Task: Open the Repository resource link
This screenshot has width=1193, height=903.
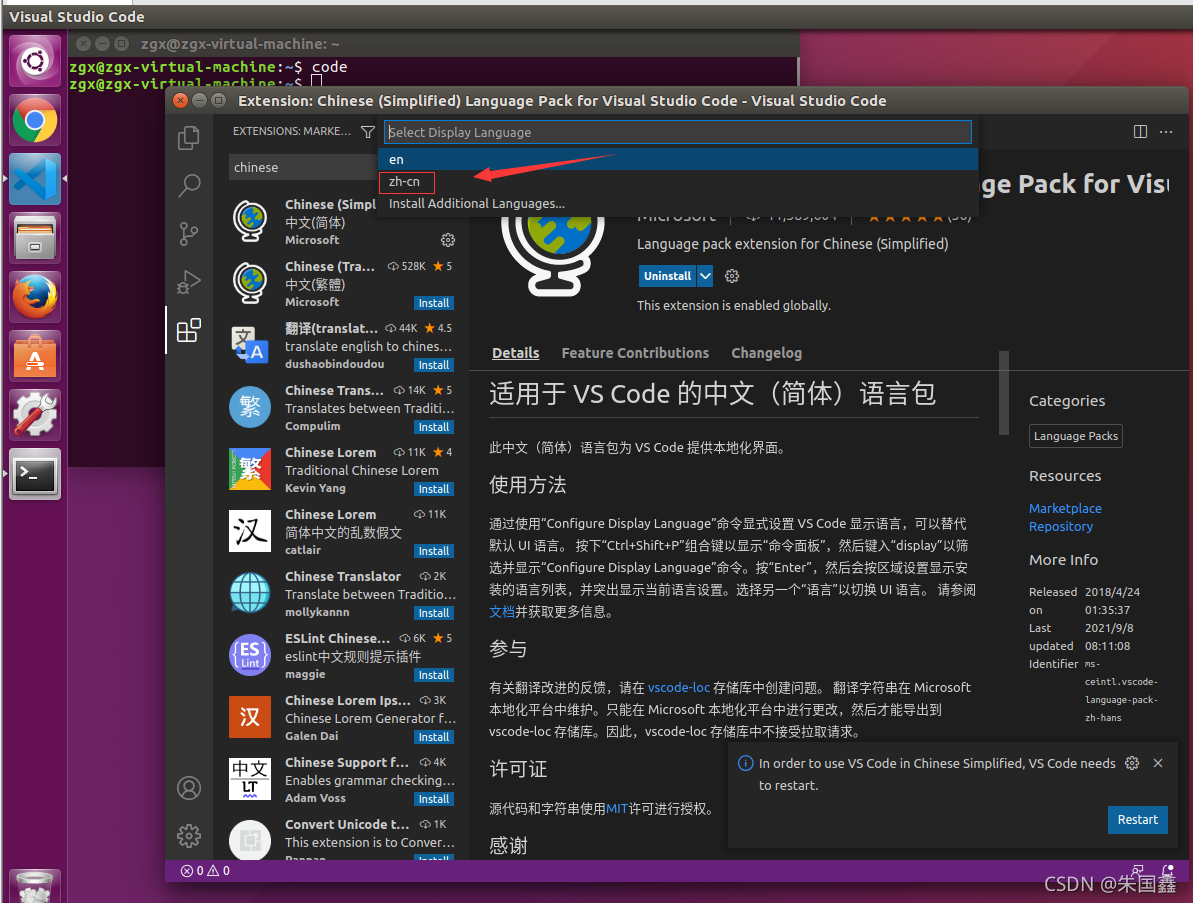Action: [1061, 526]
